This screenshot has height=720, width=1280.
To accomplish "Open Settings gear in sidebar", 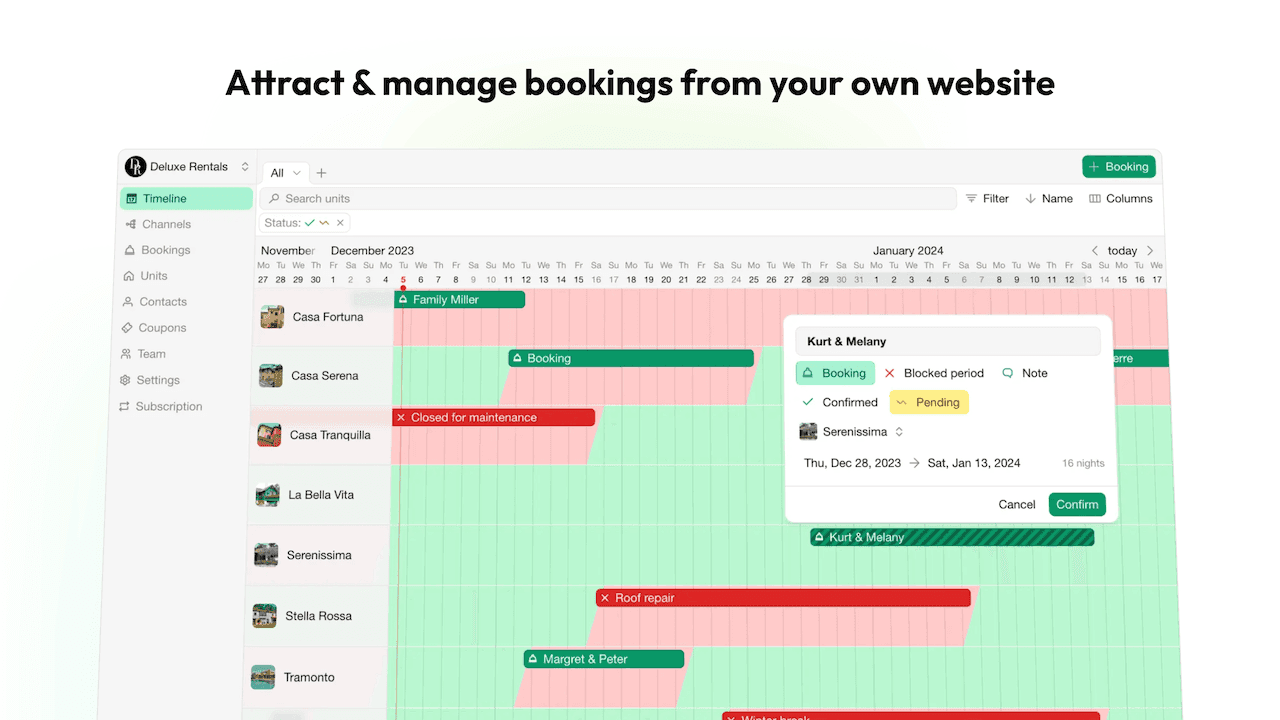I will 126,380.
